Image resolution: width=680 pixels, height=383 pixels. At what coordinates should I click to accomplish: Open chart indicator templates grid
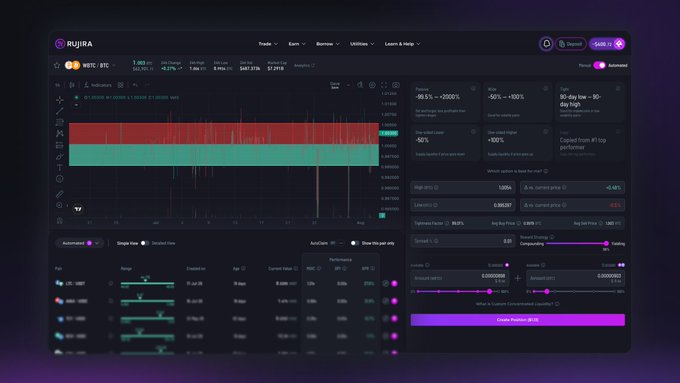(121, 85)
